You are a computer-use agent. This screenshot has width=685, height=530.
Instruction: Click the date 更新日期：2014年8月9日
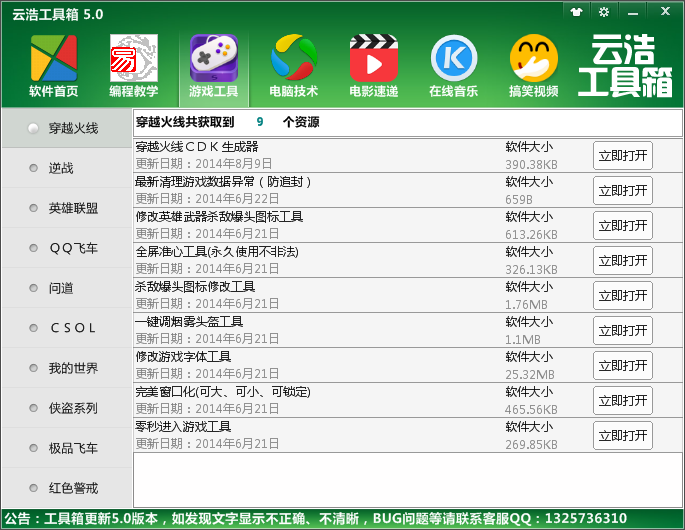[204, 164]
